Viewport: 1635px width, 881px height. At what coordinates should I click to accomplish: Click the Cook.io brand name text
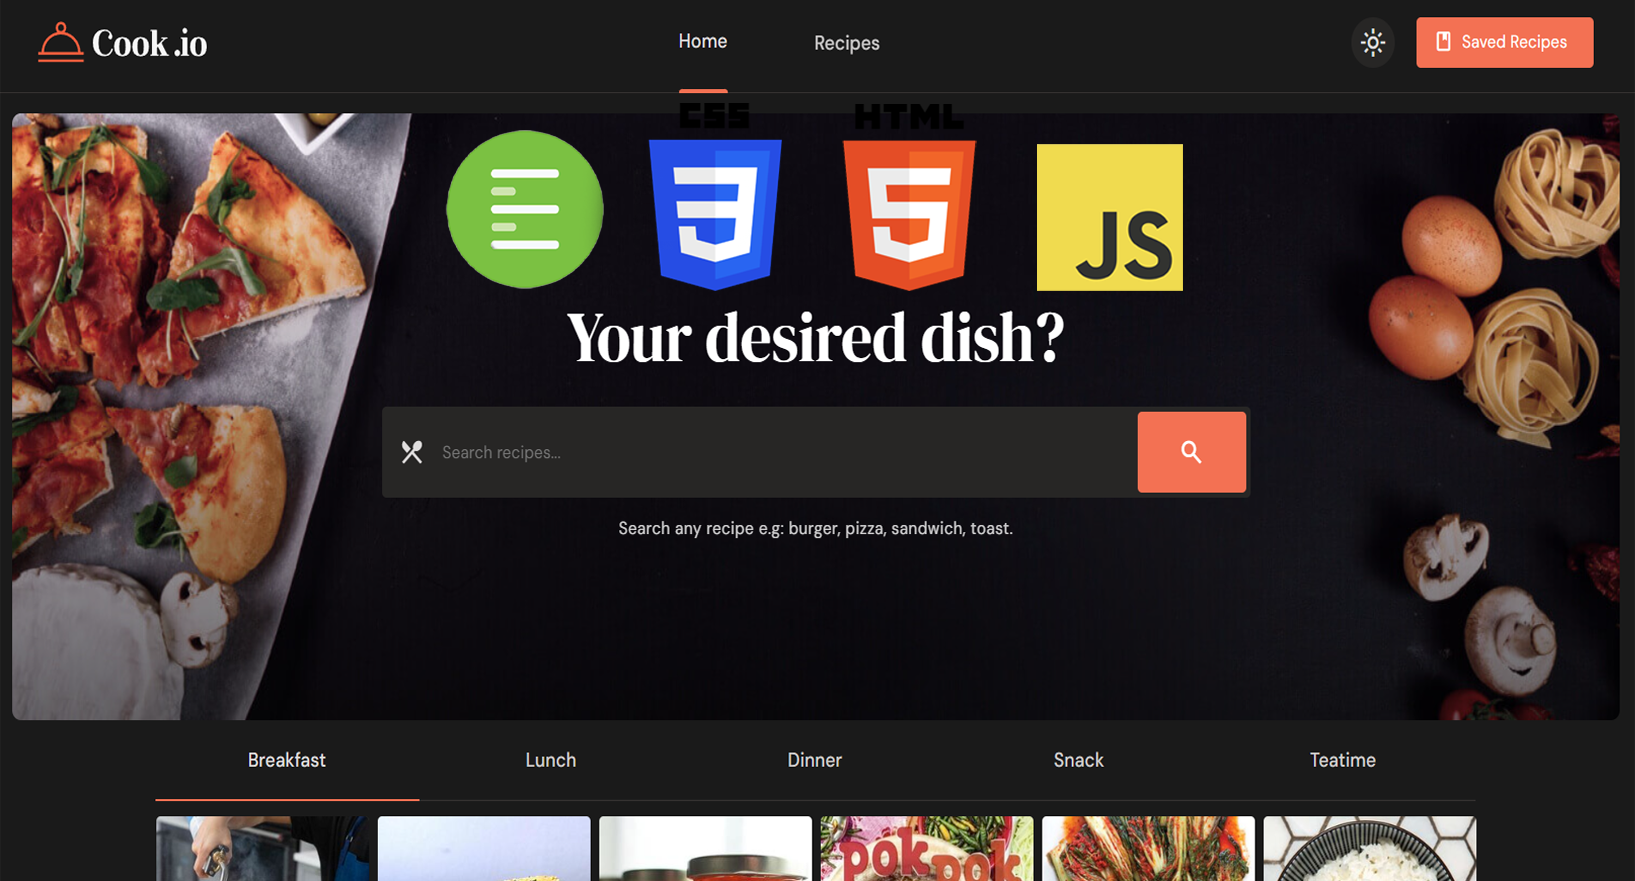150,43
